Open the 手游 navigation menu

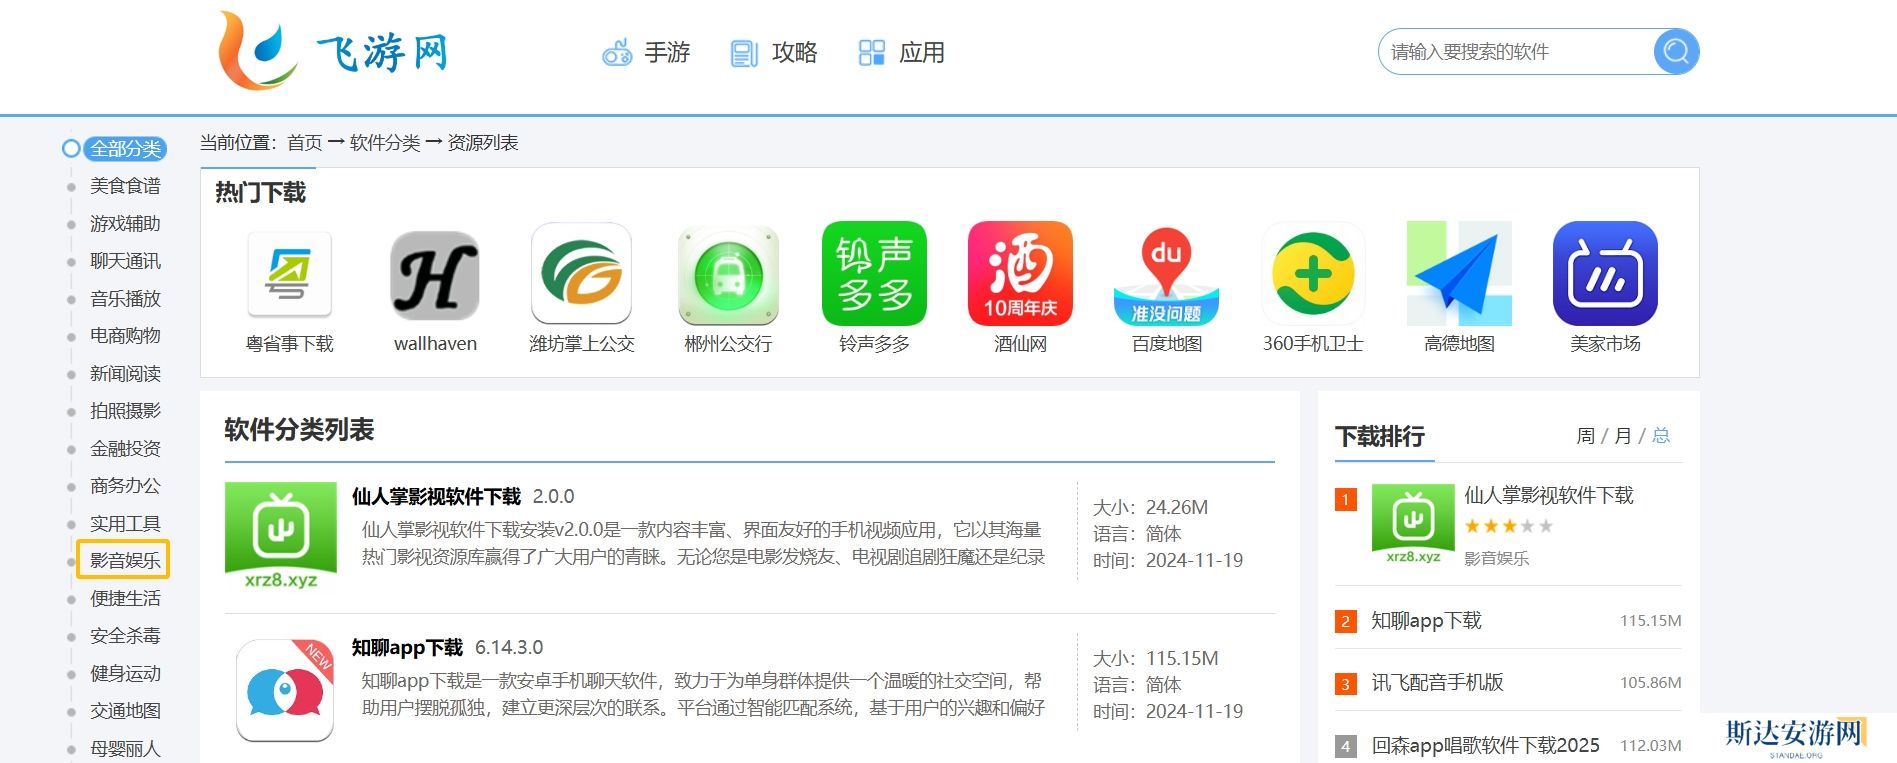point(647,52)
